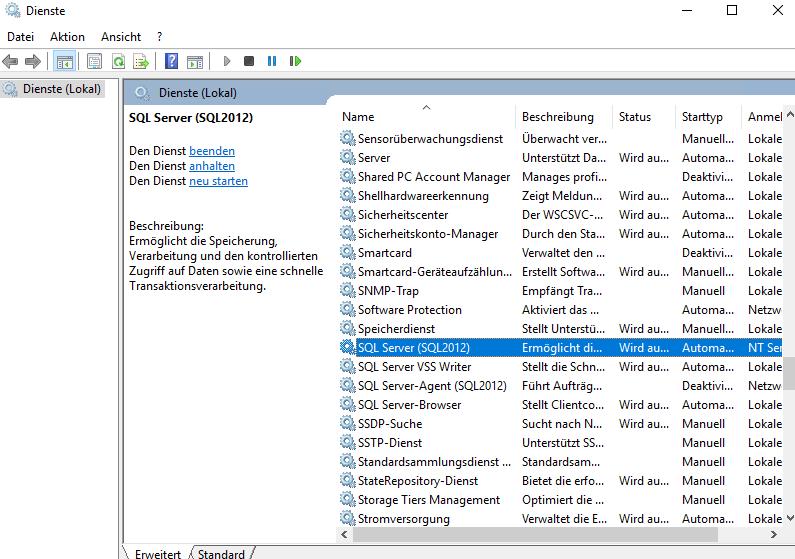Click gear icon next to Smartcard
The width and height of the screenshot is (795, 559).
pyautogui.click(x=347, y=252)
